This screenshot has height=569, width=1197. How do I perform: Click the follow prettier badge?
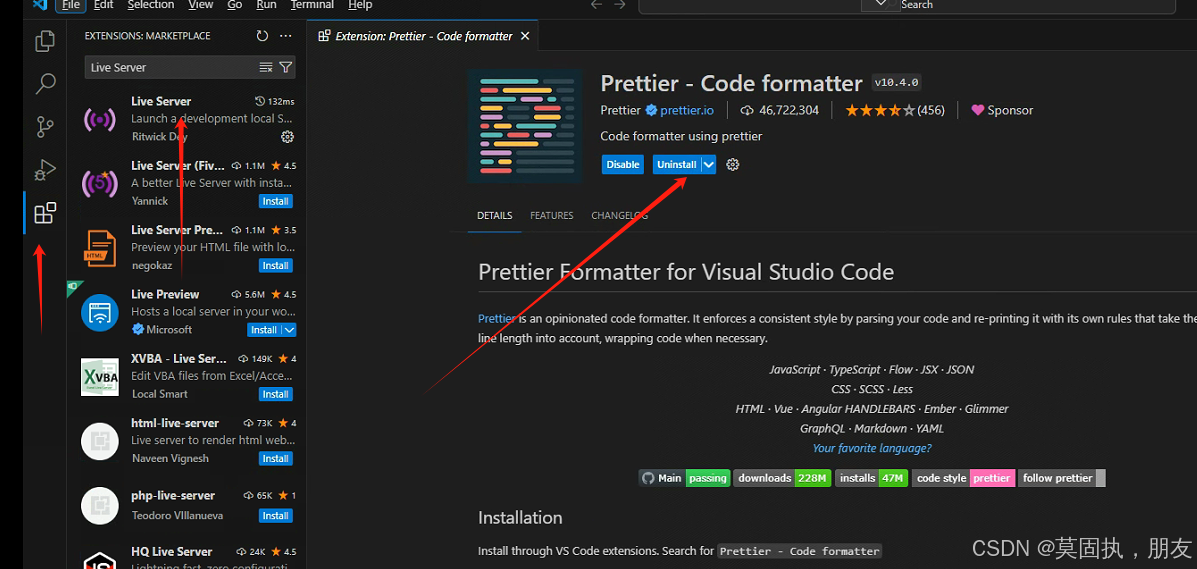click(1062, 478)
